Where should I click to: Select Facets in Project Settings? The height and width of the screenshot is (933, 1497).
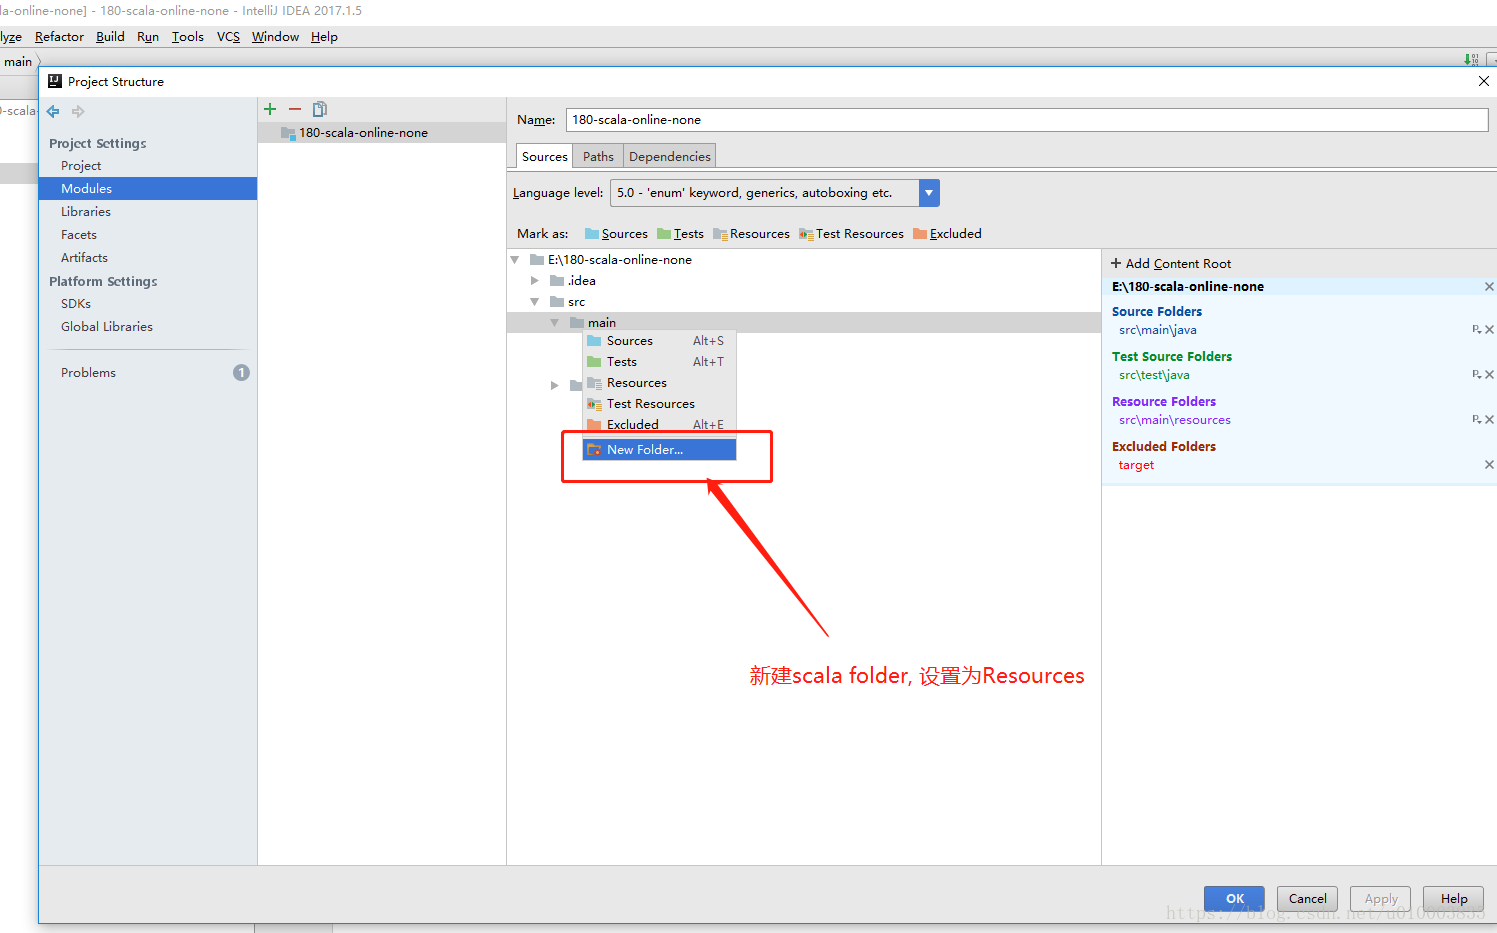(147, 235)
